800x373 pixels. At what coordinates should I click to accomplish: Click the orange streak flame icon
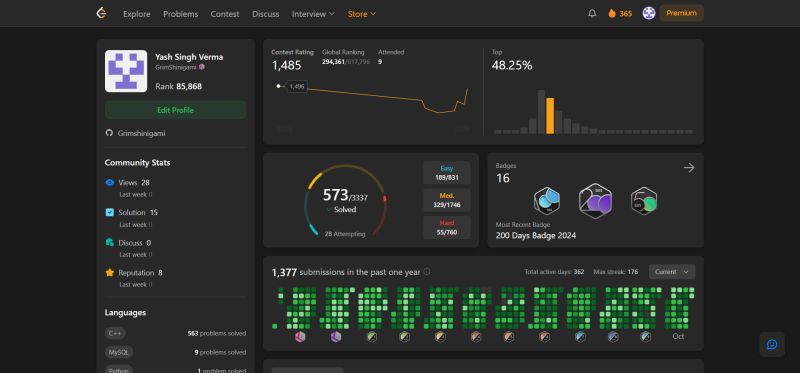[x=612, y=14]
